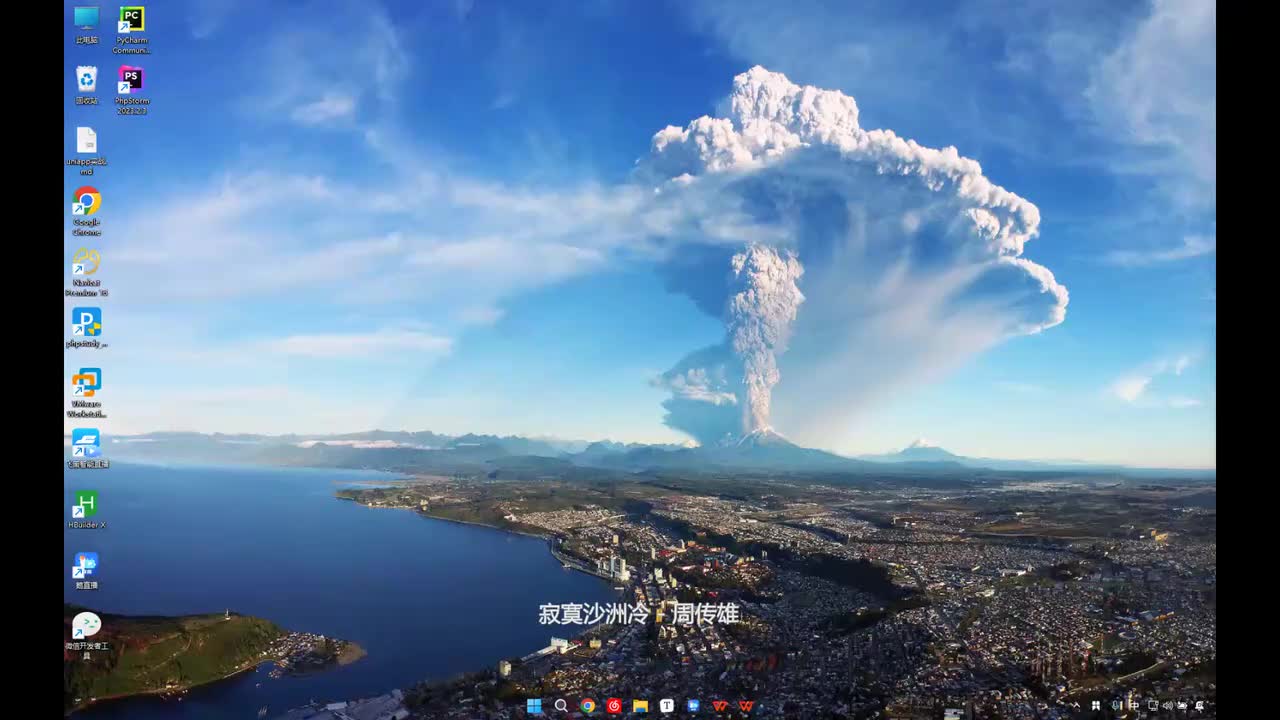Open the Windows Start menu
Image resolution: width=1280 pixels, height=720 pixels.
click(534, 705)
